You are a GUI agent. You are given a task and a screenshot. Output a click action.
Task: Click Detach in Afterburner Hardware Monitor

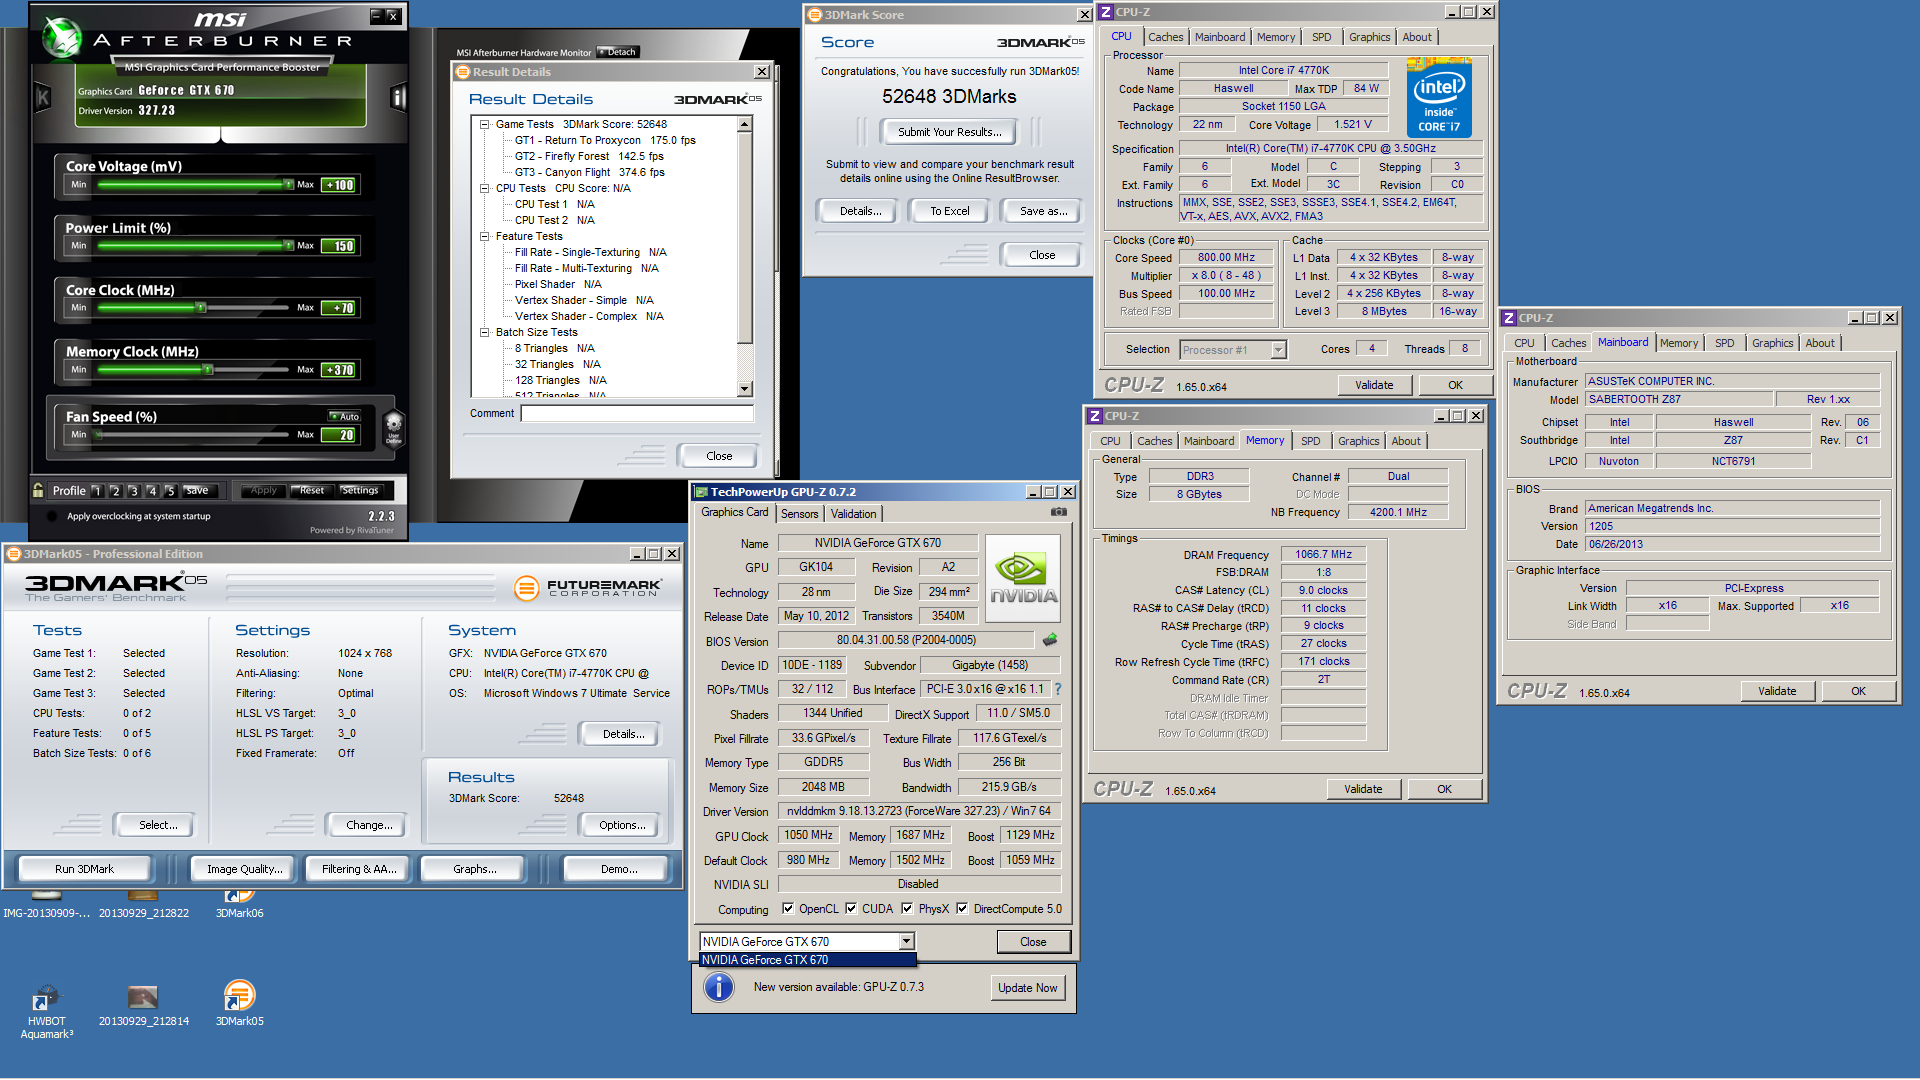click(618, 52)
